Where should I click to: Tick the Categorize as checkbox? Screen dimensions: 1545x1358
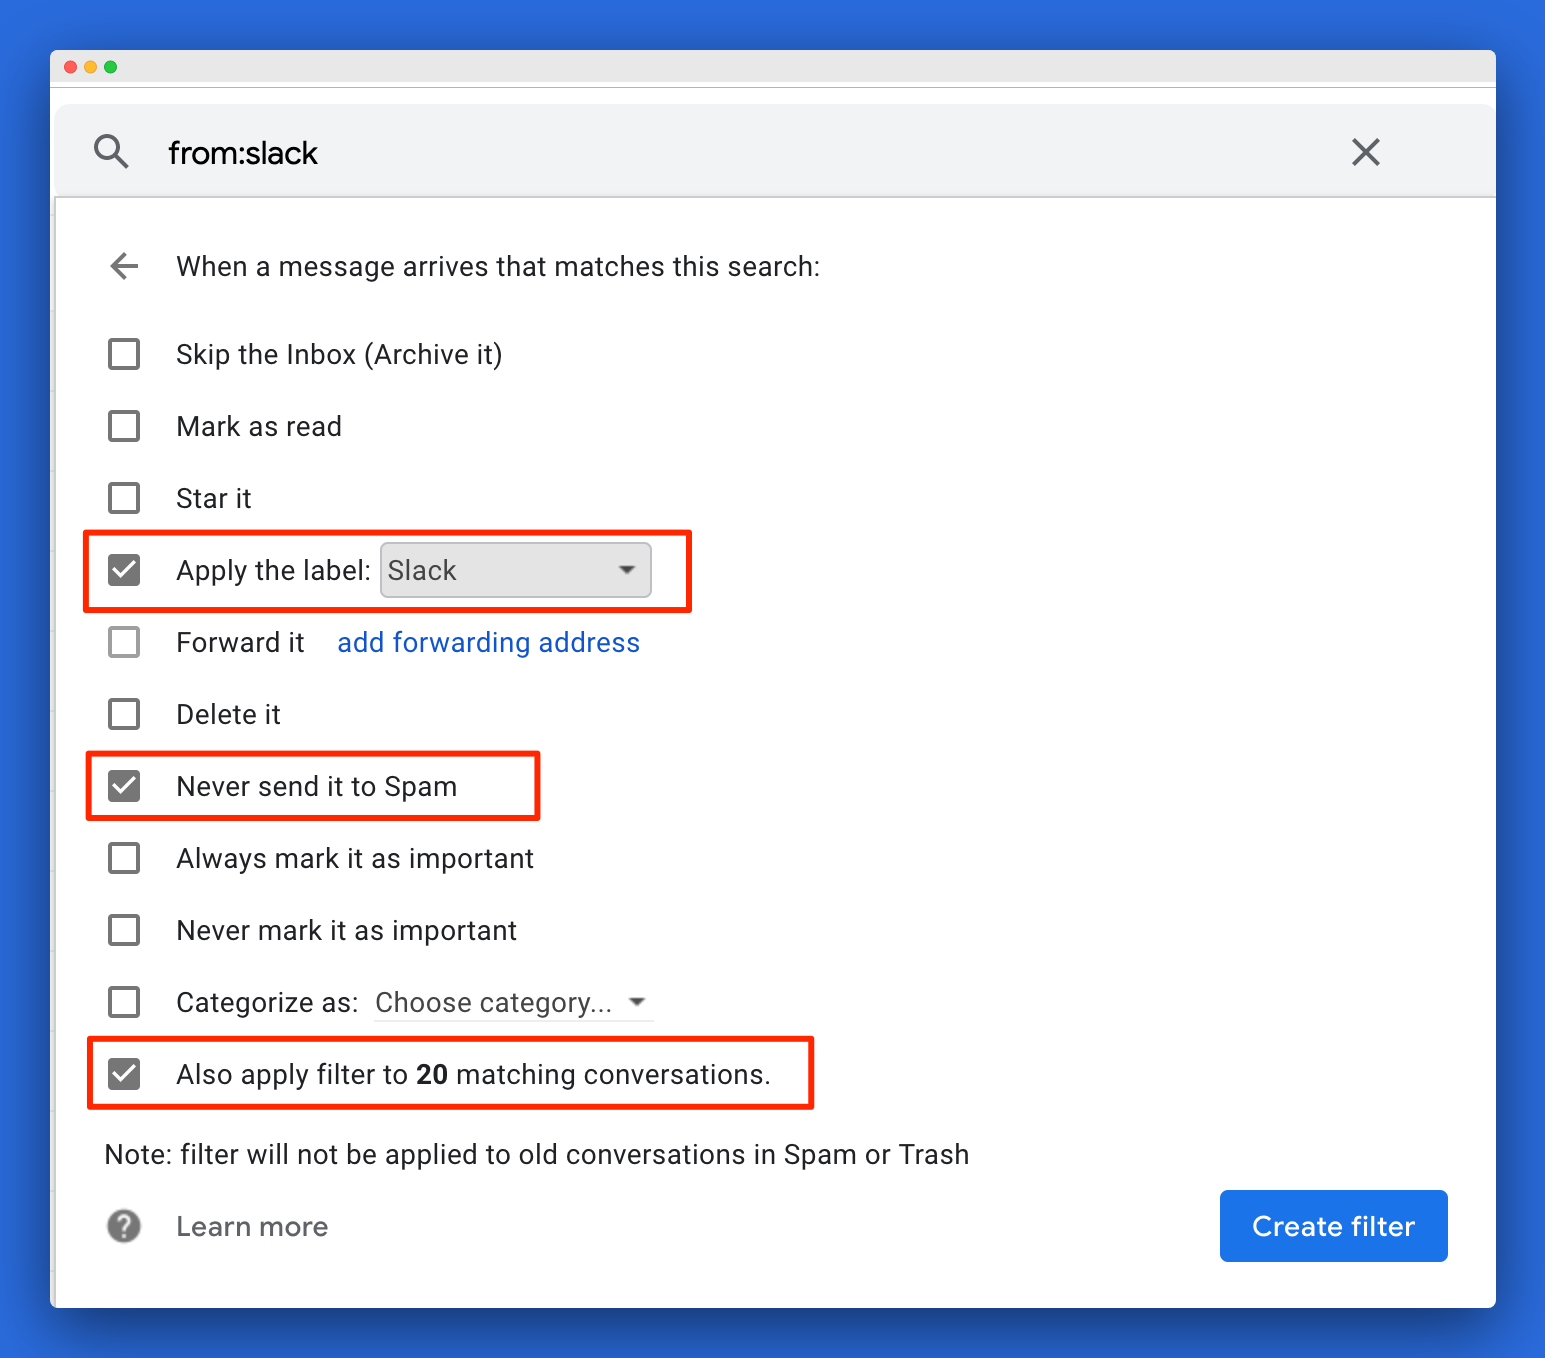pyautogui.click(x=124, y=1002)
